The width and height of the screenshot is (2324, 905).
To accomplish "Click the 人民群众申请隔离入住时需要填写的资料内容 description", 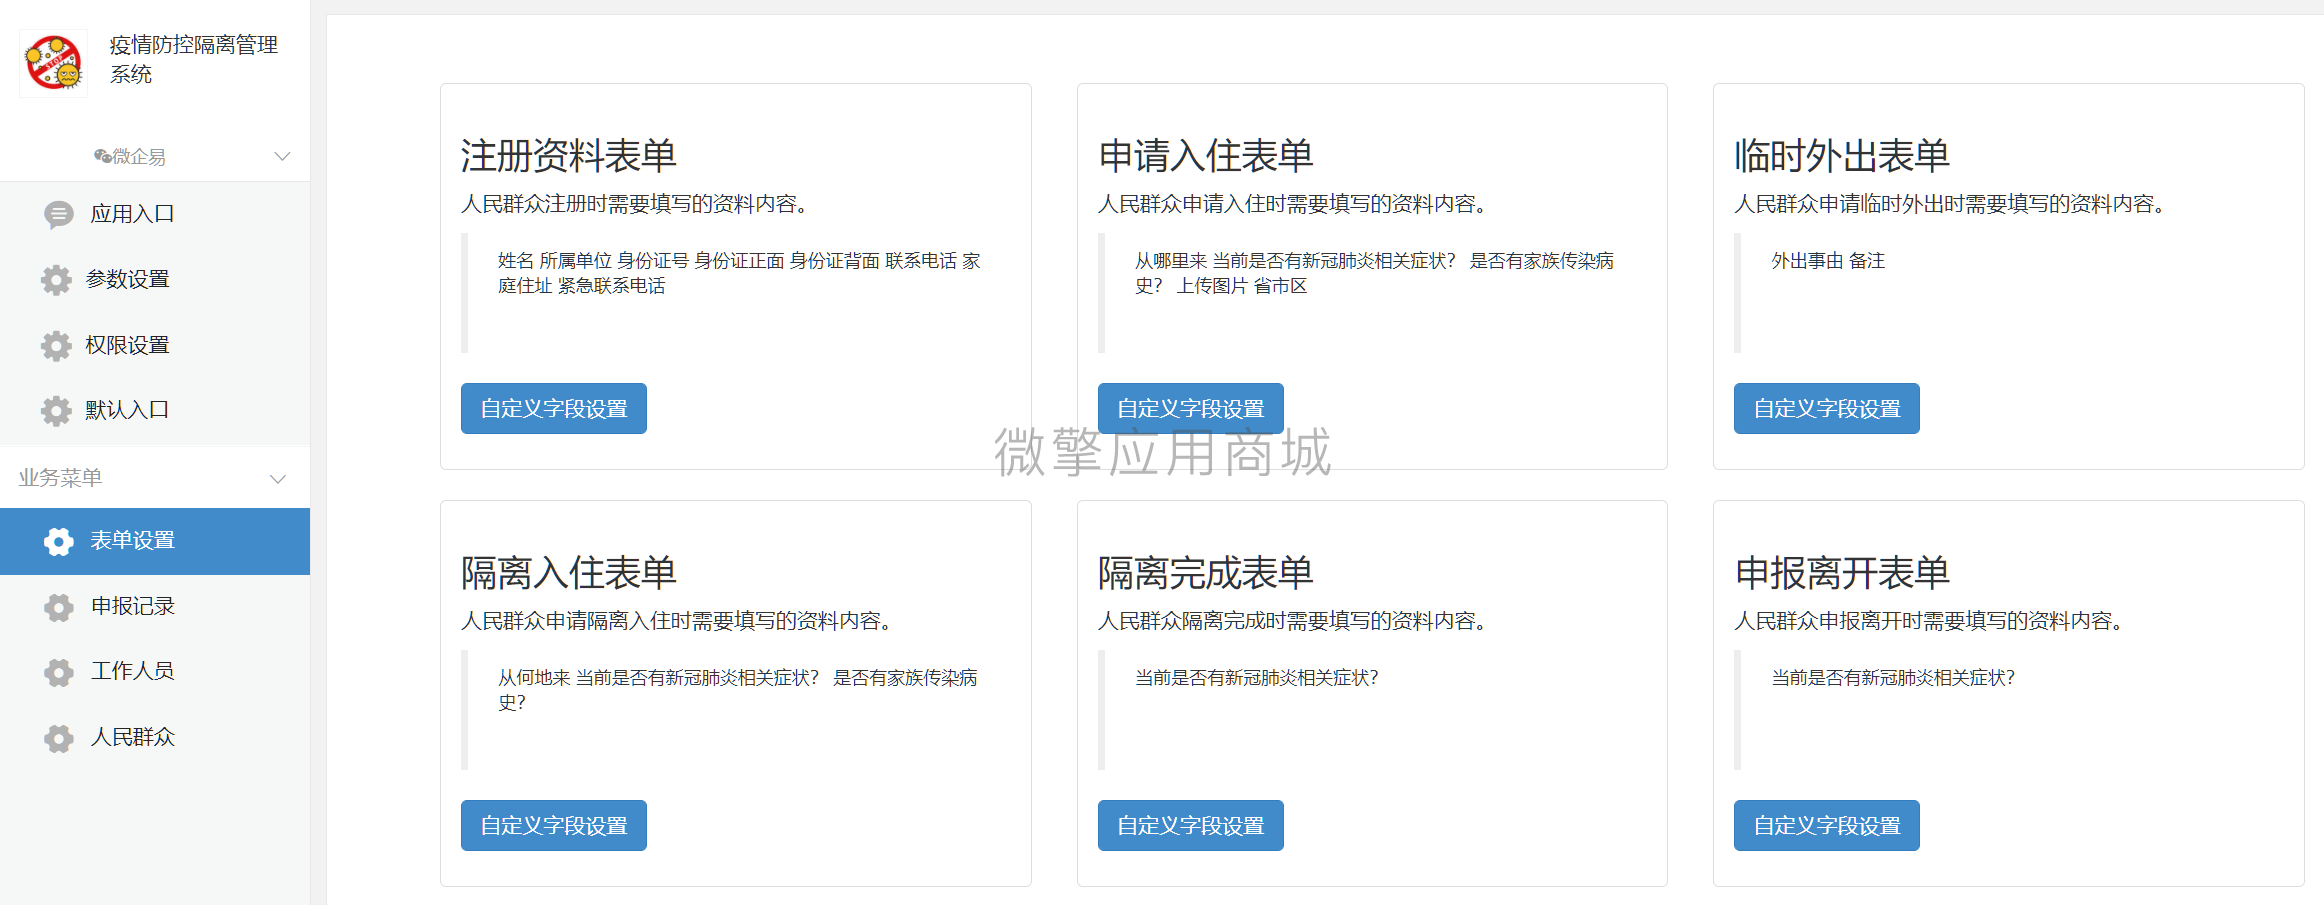I will point(676,621).
